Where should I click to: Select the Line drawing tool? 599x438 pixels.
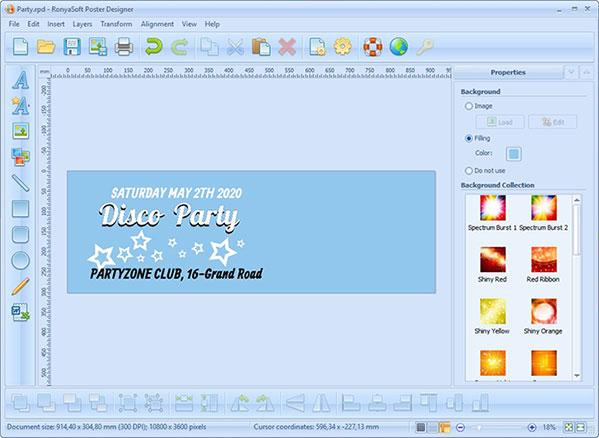click(x=21, y=183)
